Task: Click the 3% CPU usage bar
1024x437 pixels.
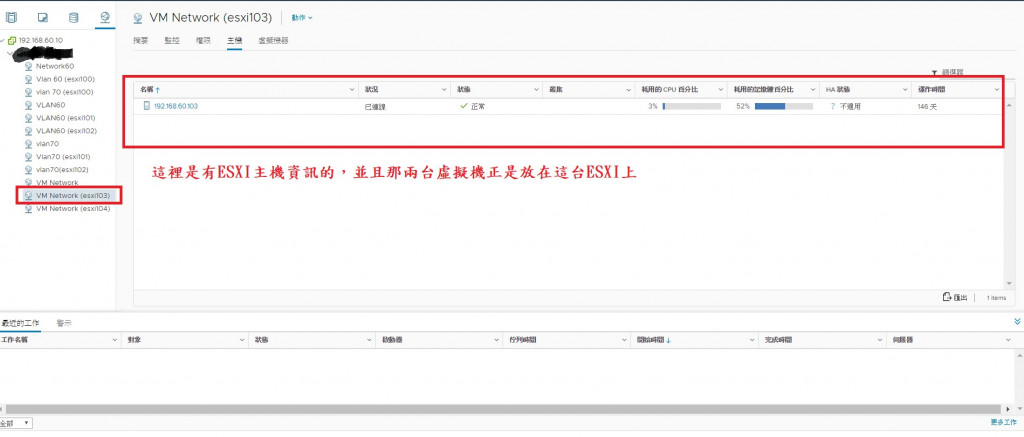Action: click(x=692, y=106)
